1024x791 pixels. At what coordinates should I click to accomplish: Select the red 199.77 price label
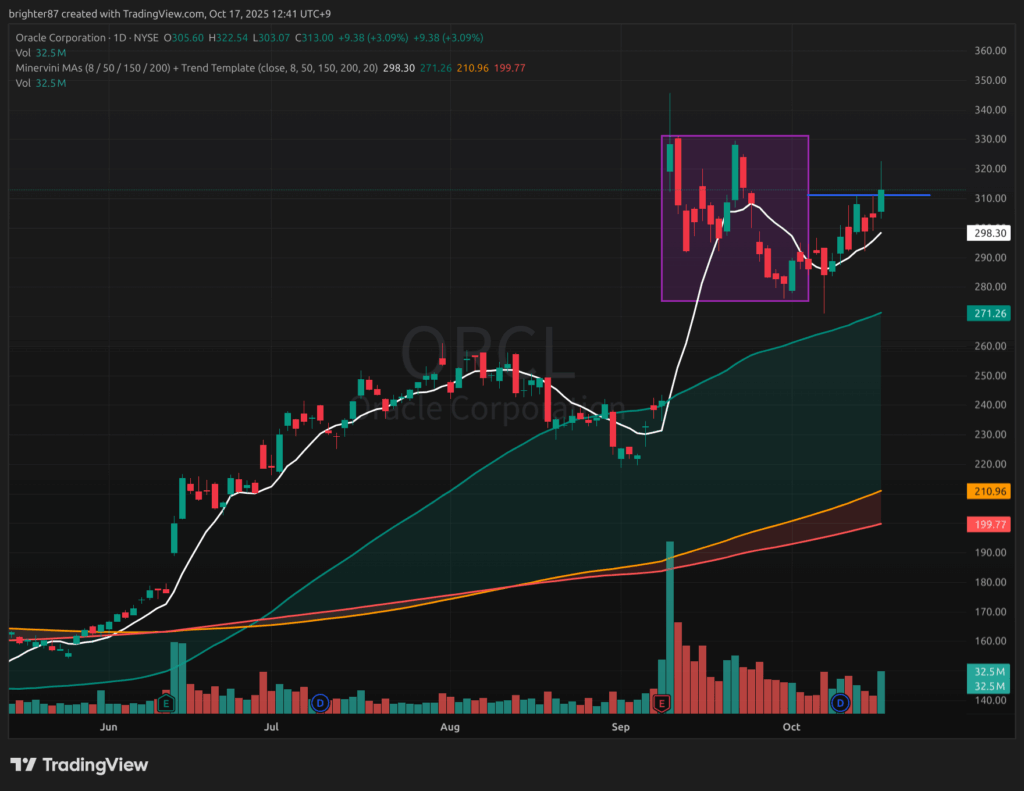pyautogui.click(x=989, y=524)
